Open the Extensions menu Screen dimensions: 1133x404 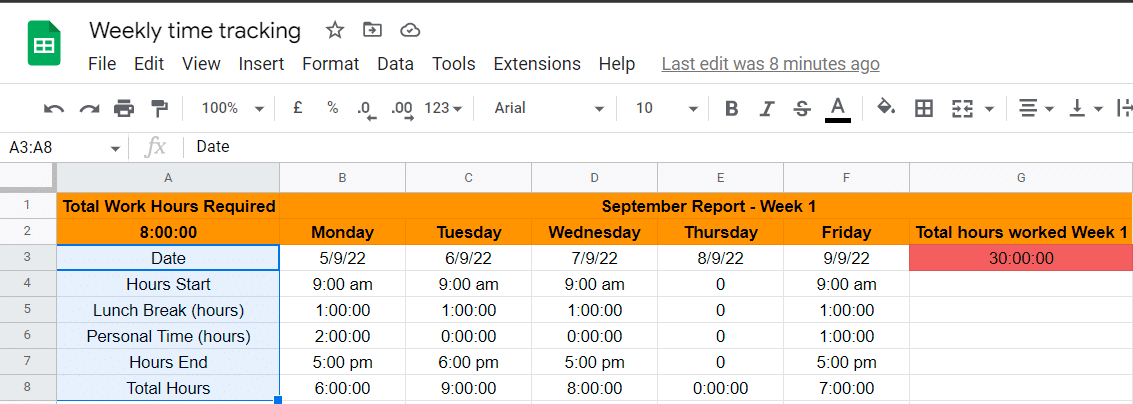coord(537,64)
